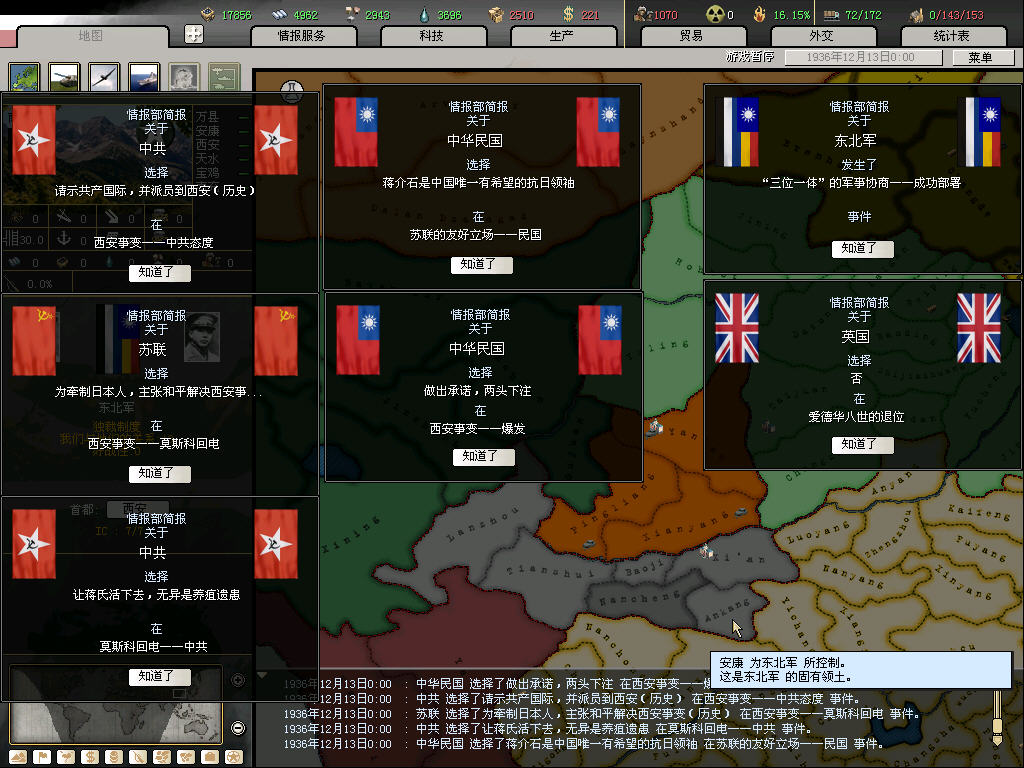This screenshot has width=1024, height=768.
Task: Acknowledge the 西安事变——爆发 report
Action: [484, 456]
